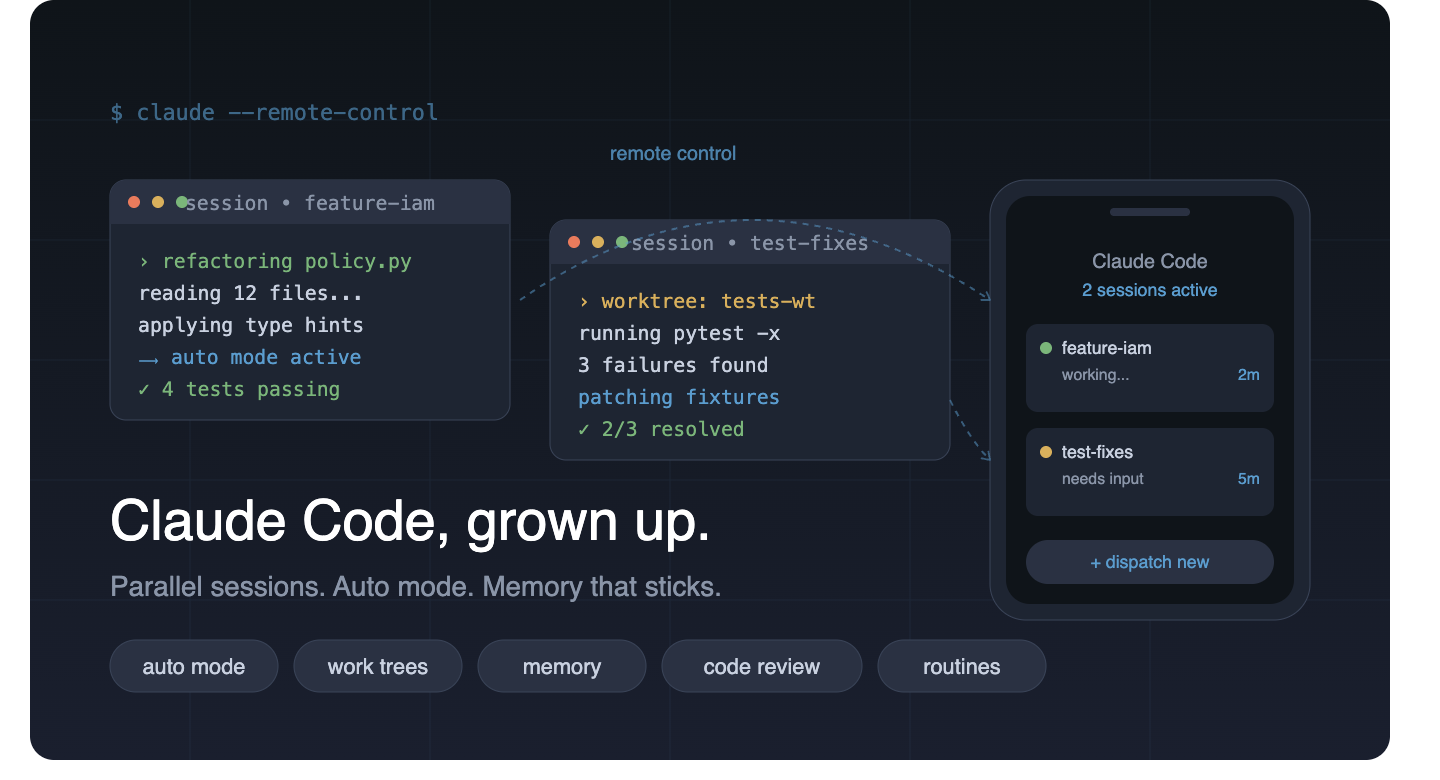The width and height of the screenshot is (1440, 780).
Task: Click the "$ claude --remote-control" command line
Action: click(274, 112)
